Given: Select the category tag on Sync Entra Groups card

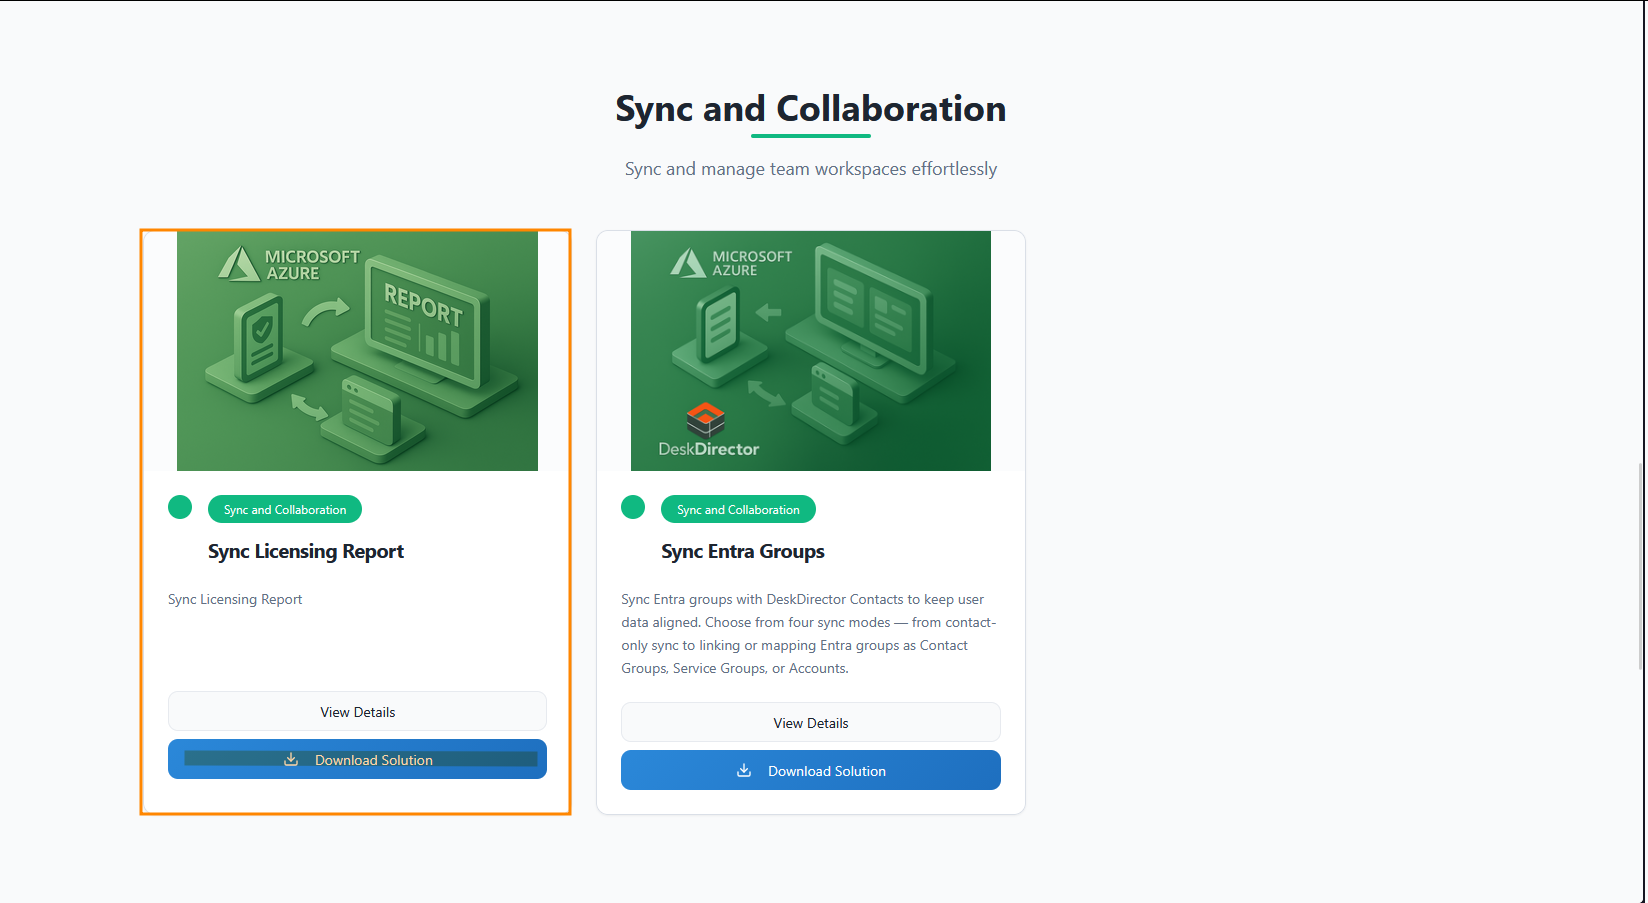Looking at the screenshot, I should [x=738, y=509].
